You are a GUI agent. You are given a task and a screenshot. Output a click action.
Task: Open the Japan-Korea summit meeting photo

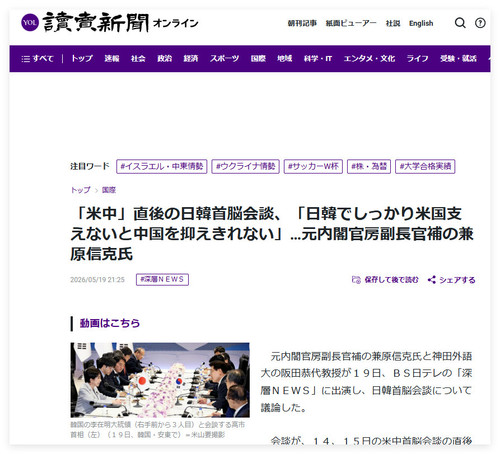160,380
